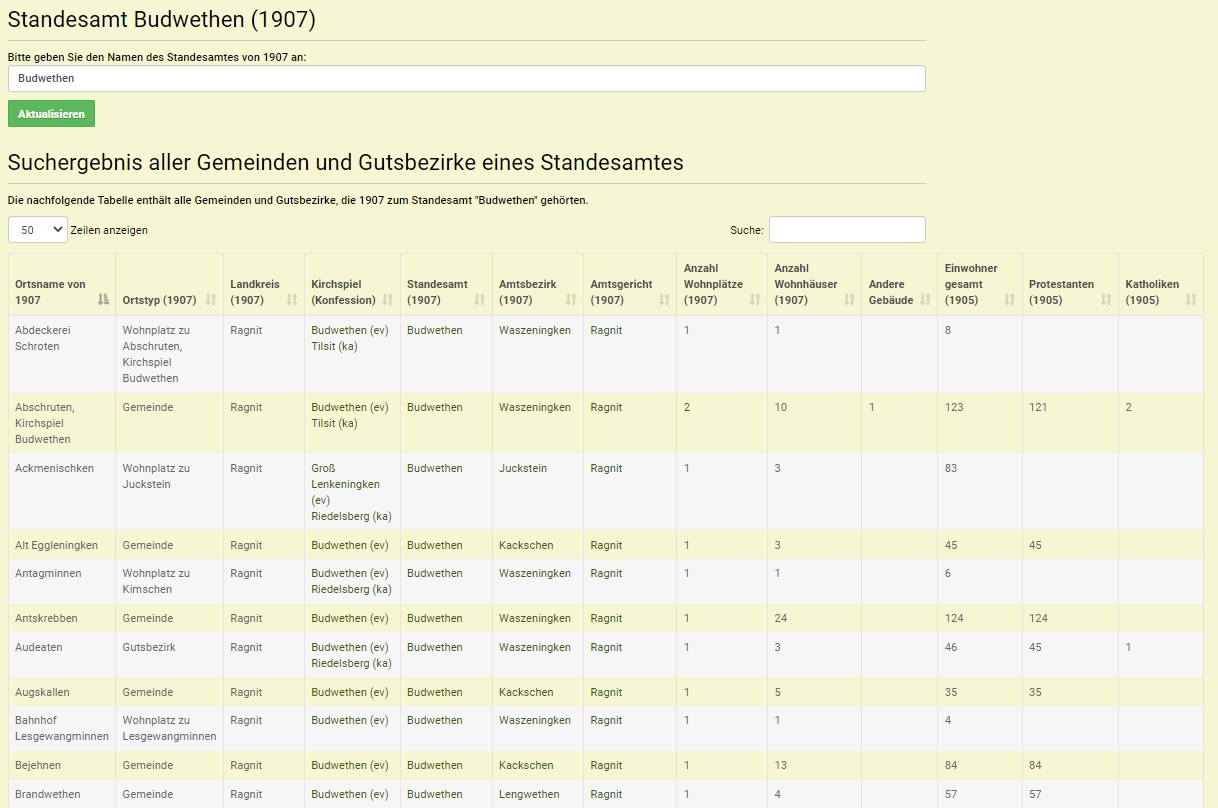Open Kackschen link in Augskallen row
Image resolution: width=1218 pixels, height=808 pixels.
click(526, 692)
